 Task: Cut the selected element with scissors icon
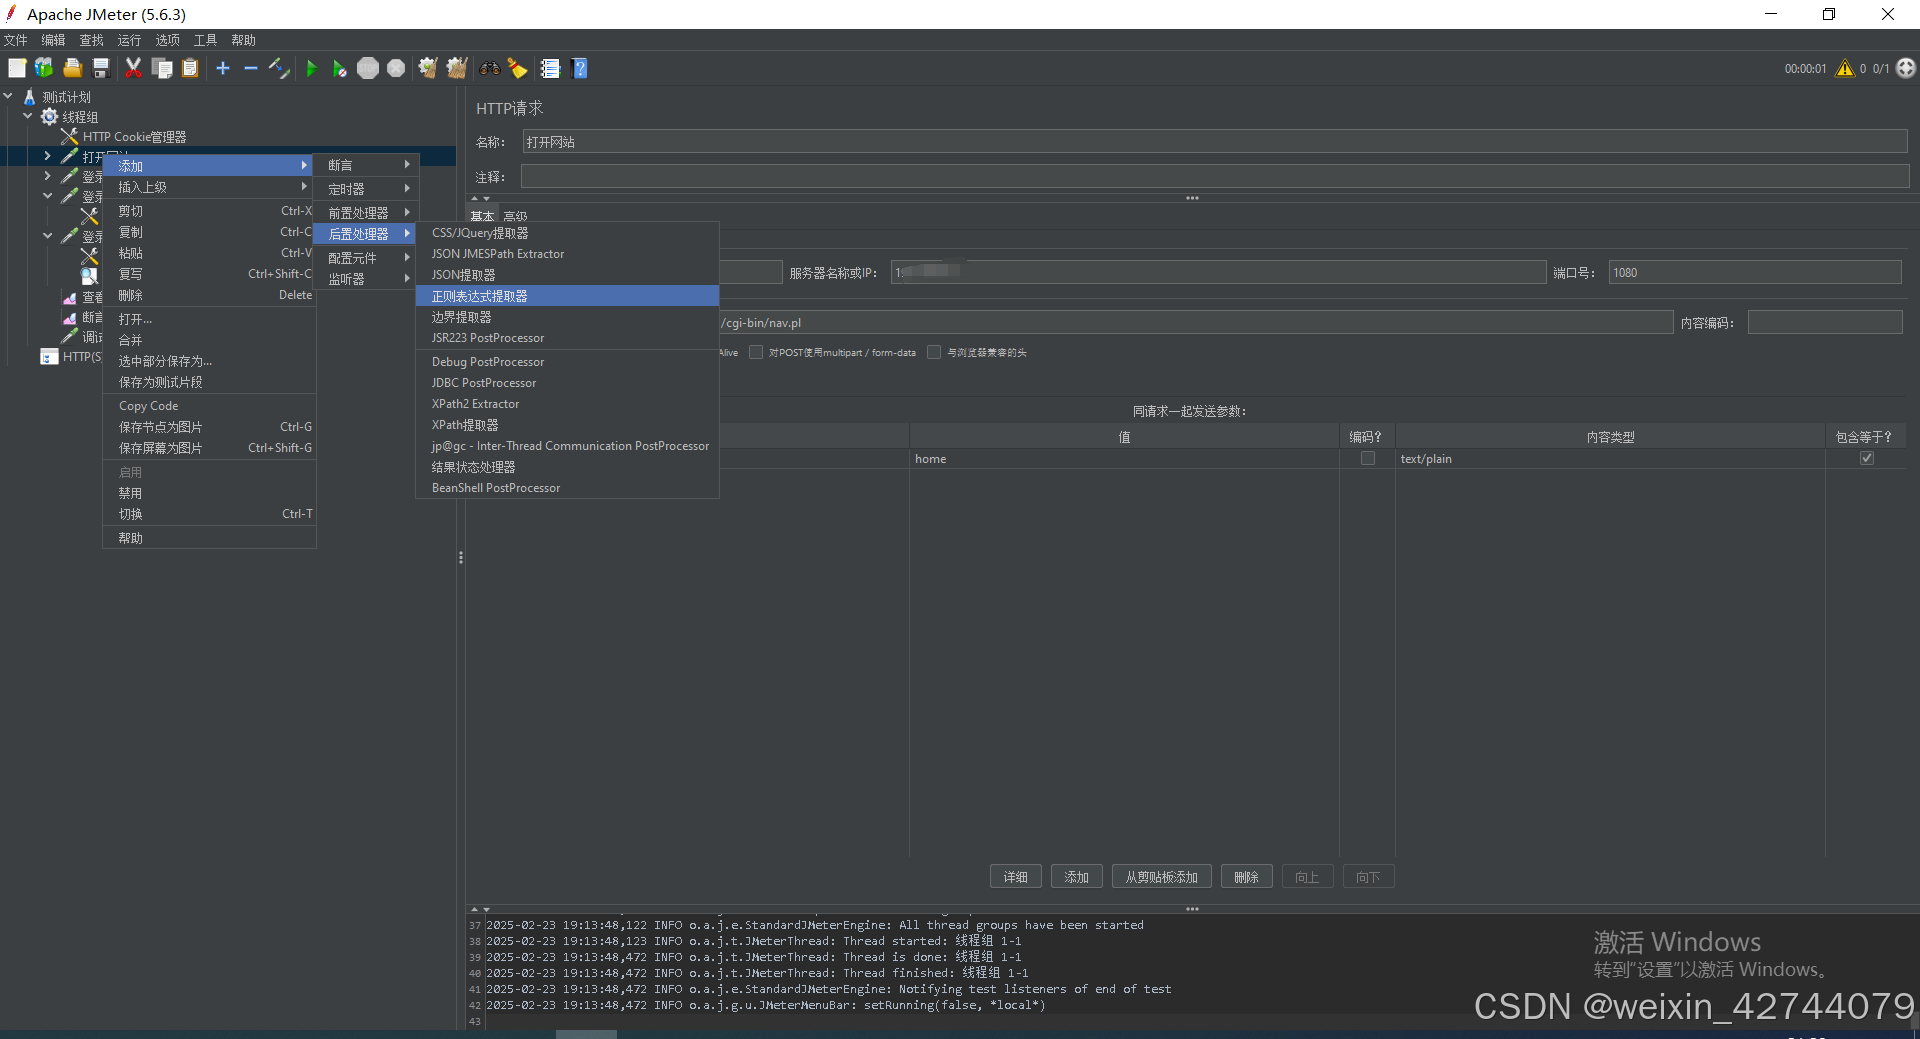click(133, 68)
